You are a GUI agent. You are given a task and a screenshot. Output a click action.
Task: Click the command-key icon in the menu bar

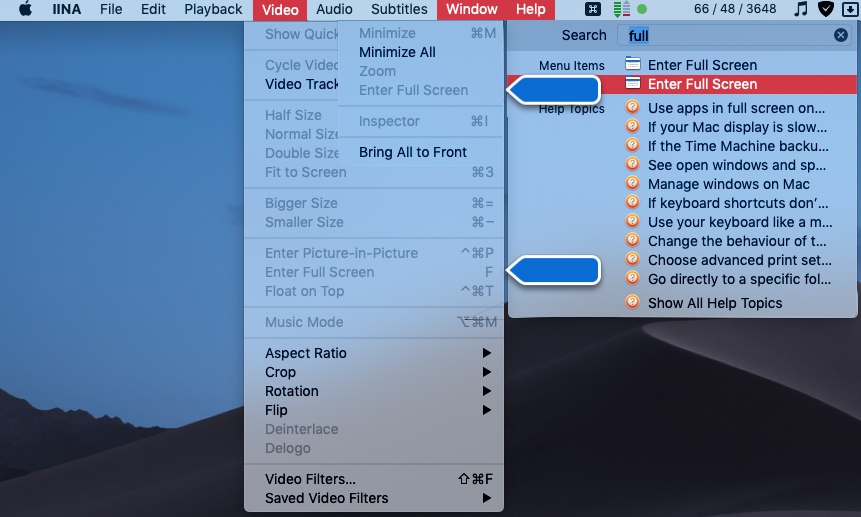(x=592, y=9)
